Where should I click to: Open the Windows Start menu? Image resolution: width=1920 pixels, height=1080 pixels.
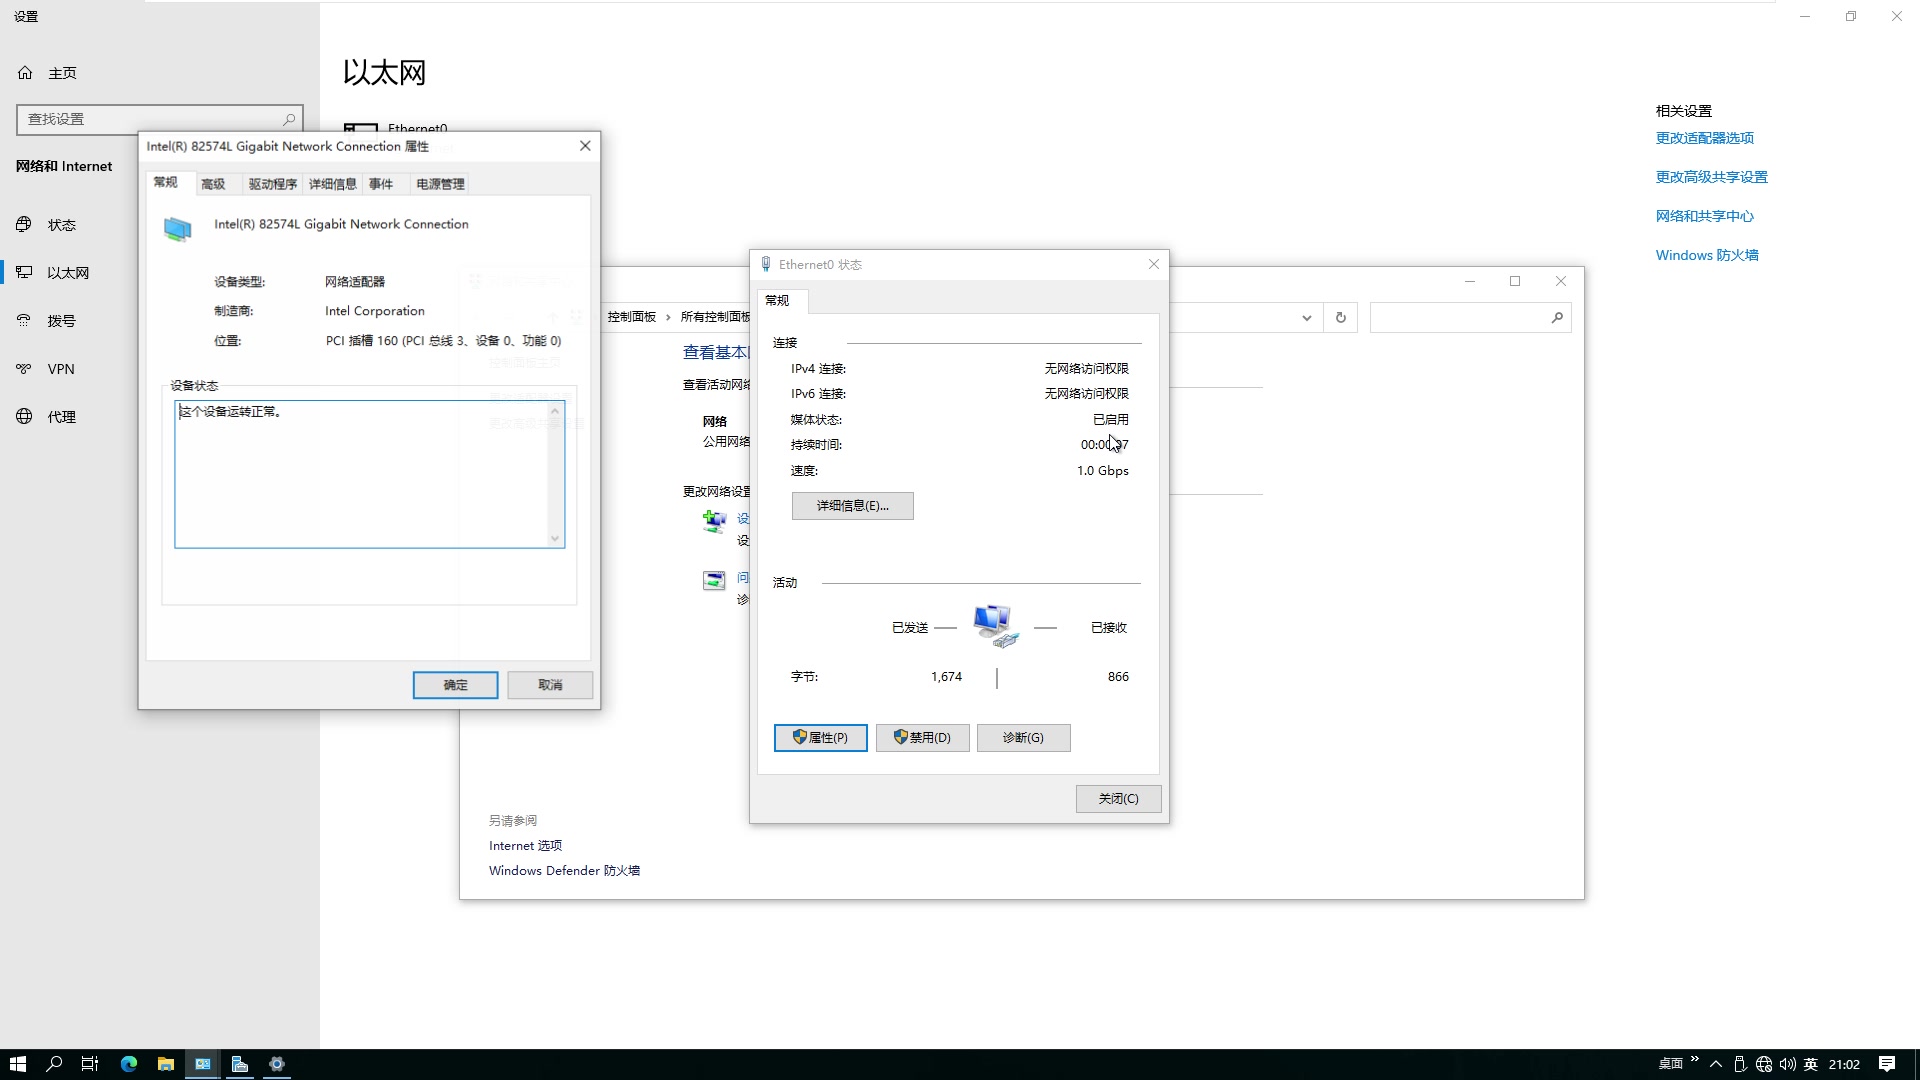click(x=17, y=1064)
